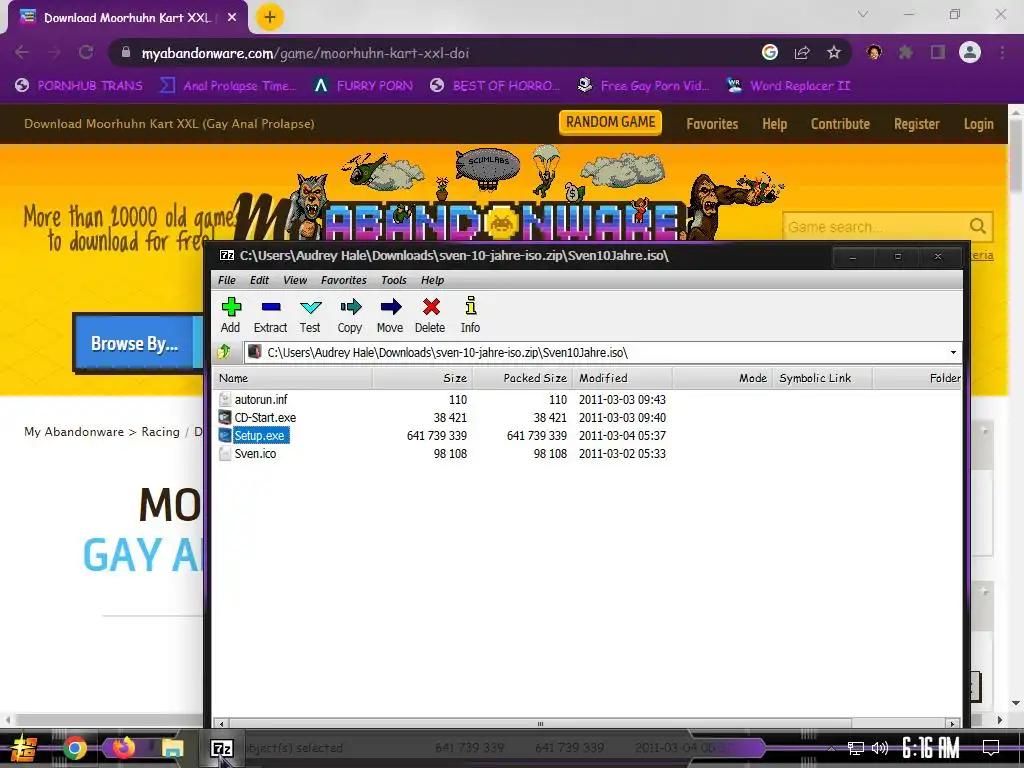The image size is (1024, 768).
Task: Open the Info toolbar icon in 7-Zip
Action: (x=470, y=315)
